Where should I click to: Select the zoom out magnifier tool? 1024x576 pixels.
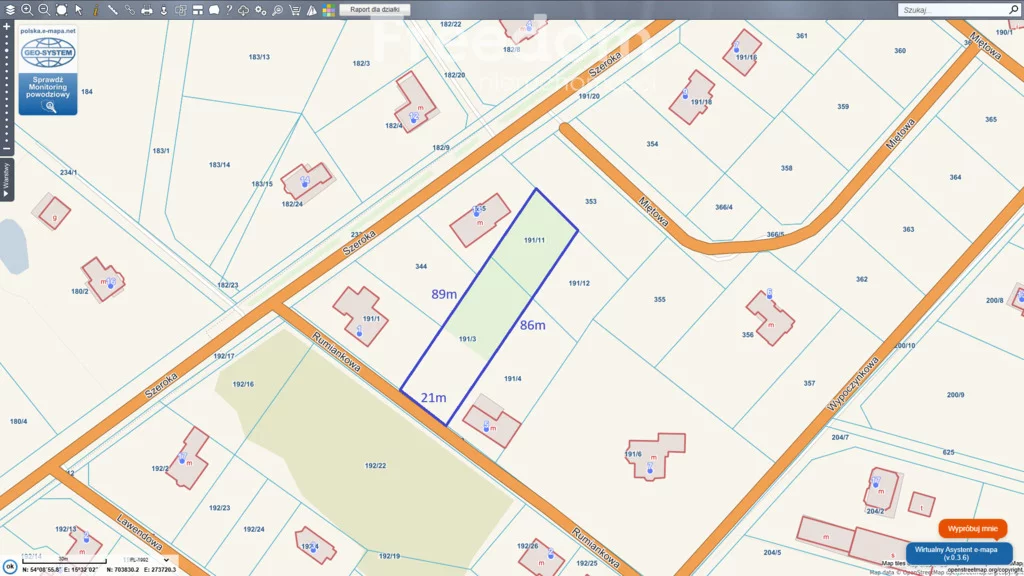44,9
